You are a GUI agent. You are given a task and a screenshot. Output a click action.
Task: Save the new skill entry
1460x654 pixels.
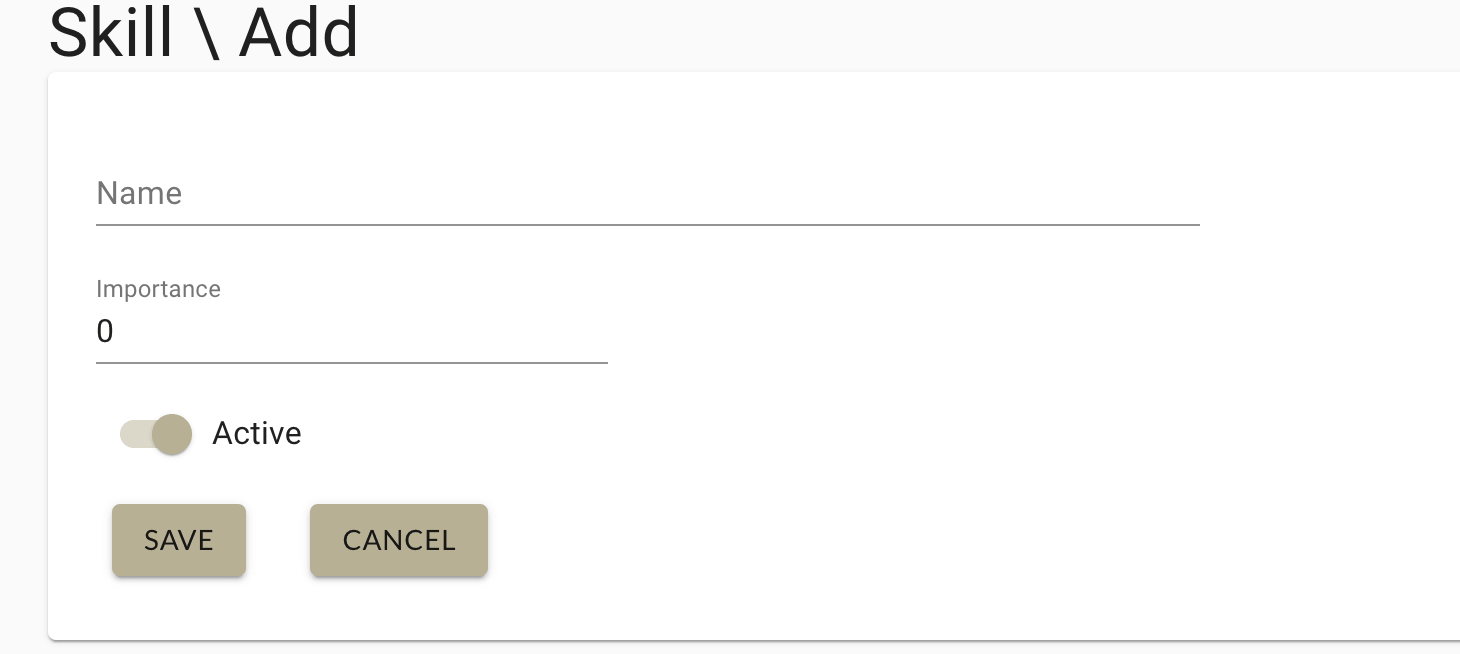(178, 540)
